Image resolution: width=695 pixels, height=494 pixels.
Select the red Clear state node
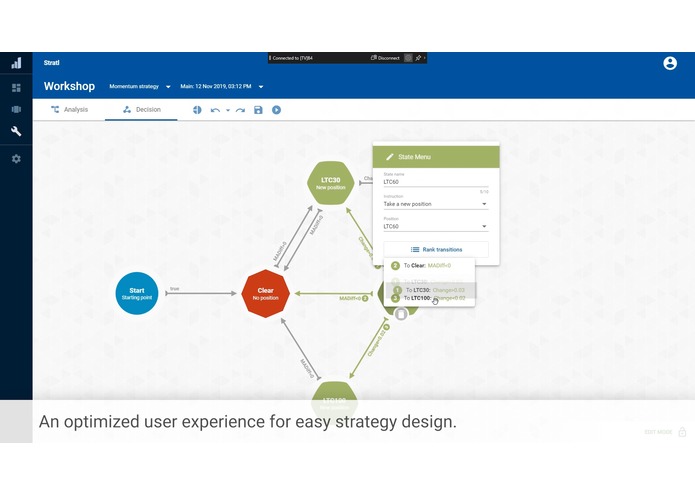(266, 294)
